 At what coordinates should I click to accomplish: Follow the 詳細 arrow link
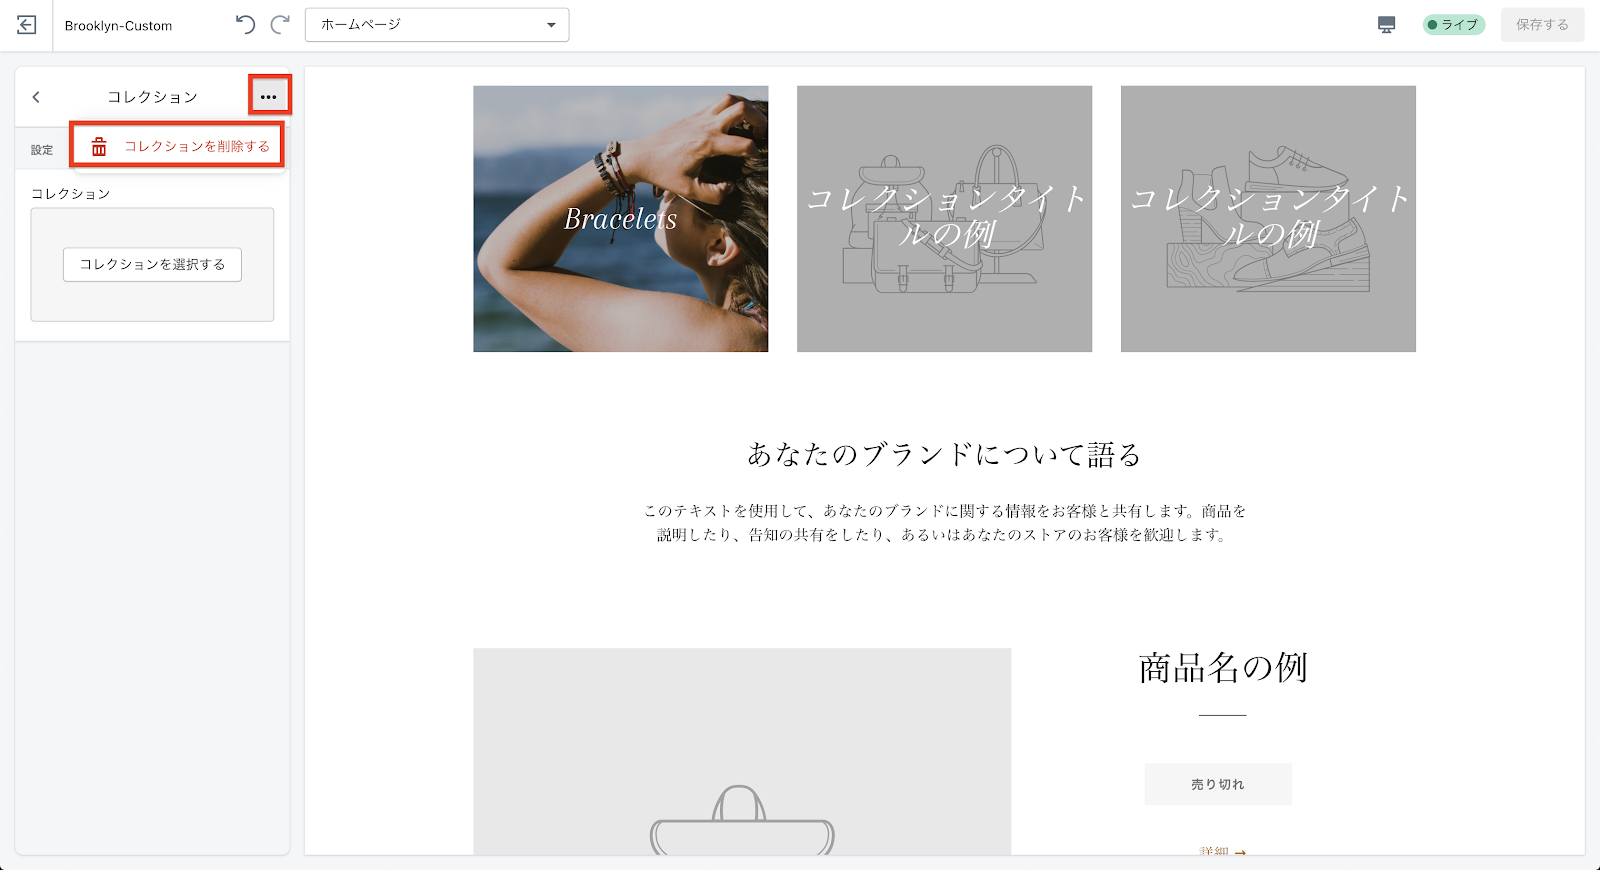[x=1222, y=850]
